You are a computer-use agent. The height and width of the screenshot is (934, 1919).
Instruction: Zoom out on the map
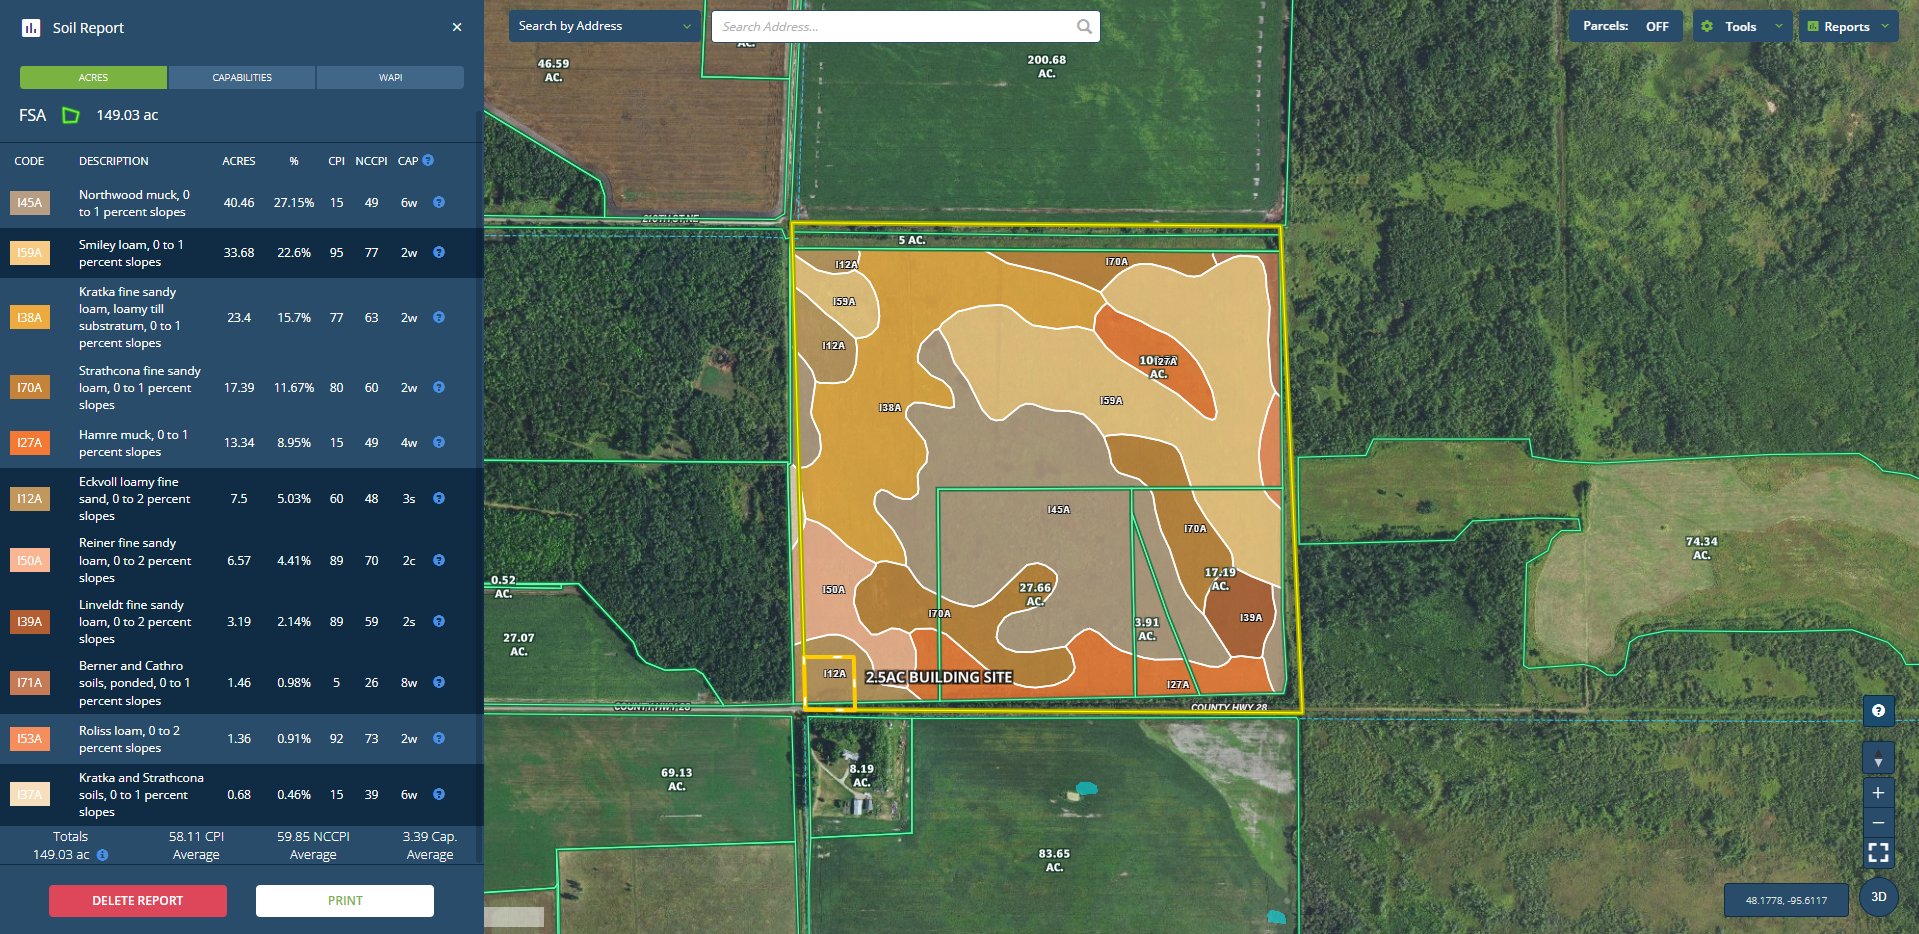1878,823
